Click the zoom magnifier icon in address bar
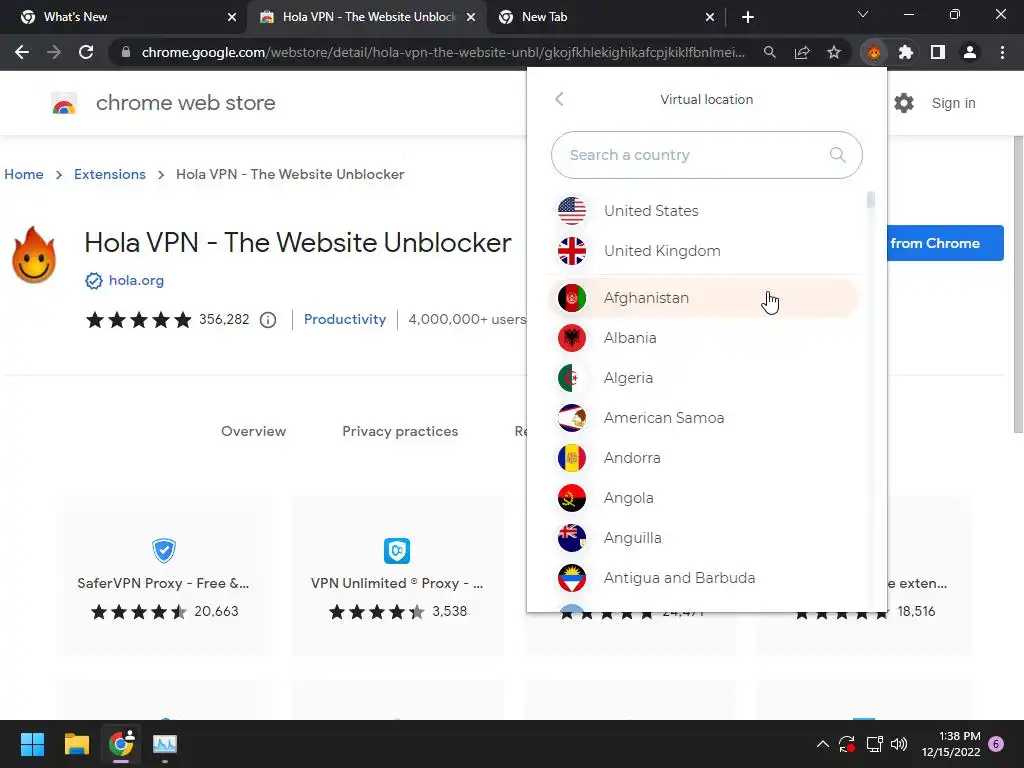This screenshot has height=768, width=1024. pos(770,52)
